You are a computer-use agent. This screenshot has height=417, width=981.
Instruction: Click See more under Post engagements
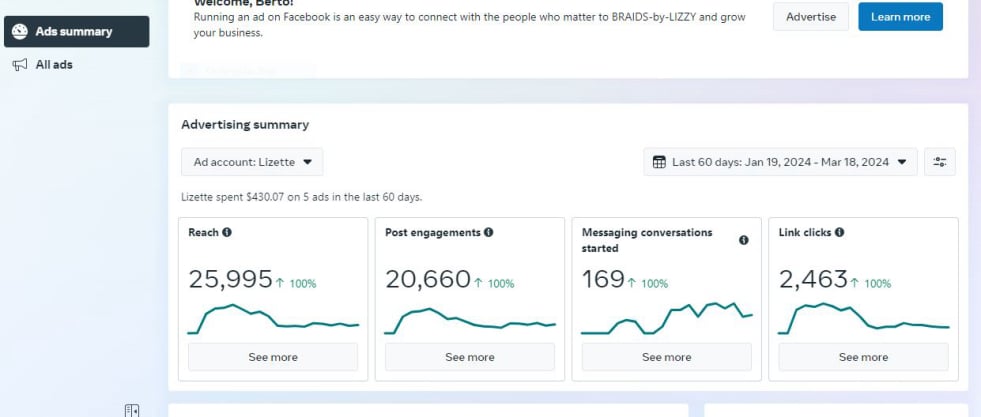pyautogui.click(x=469, y=357)
